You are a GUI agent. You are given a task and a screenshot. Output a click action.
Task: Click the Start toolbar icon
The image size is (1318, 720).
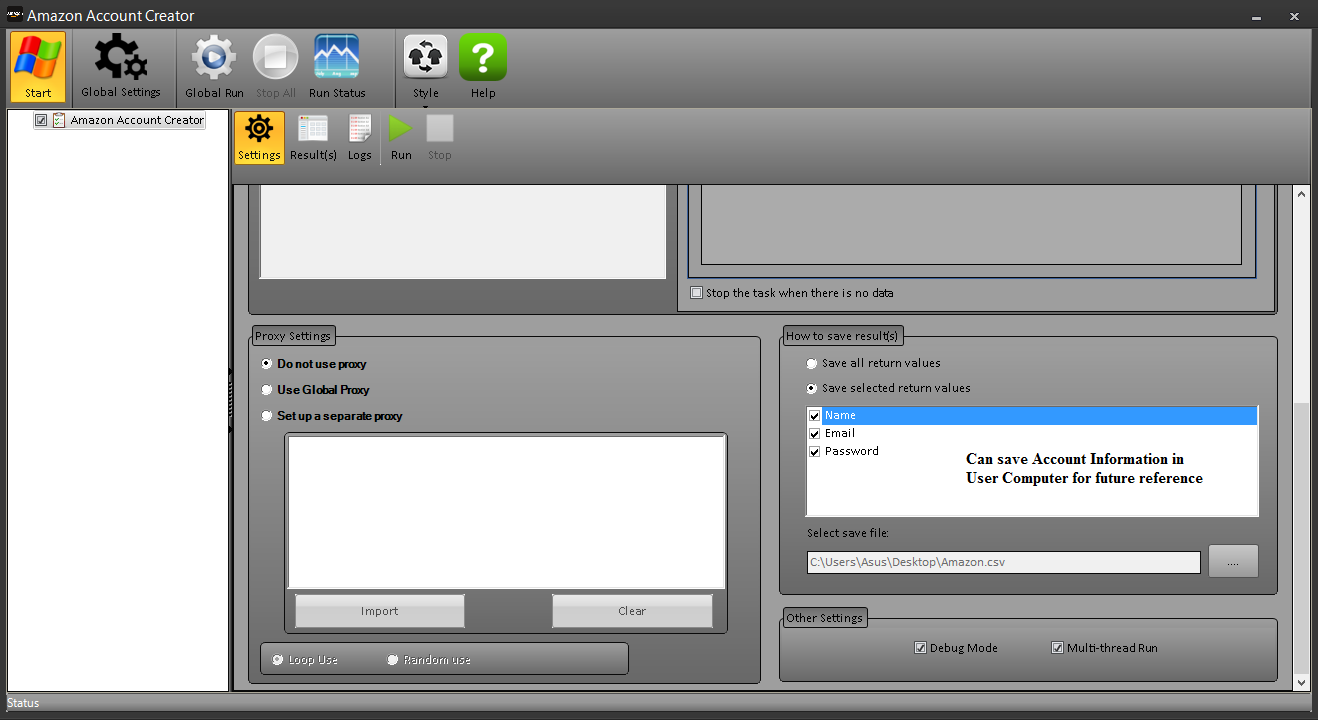point(38,67)
